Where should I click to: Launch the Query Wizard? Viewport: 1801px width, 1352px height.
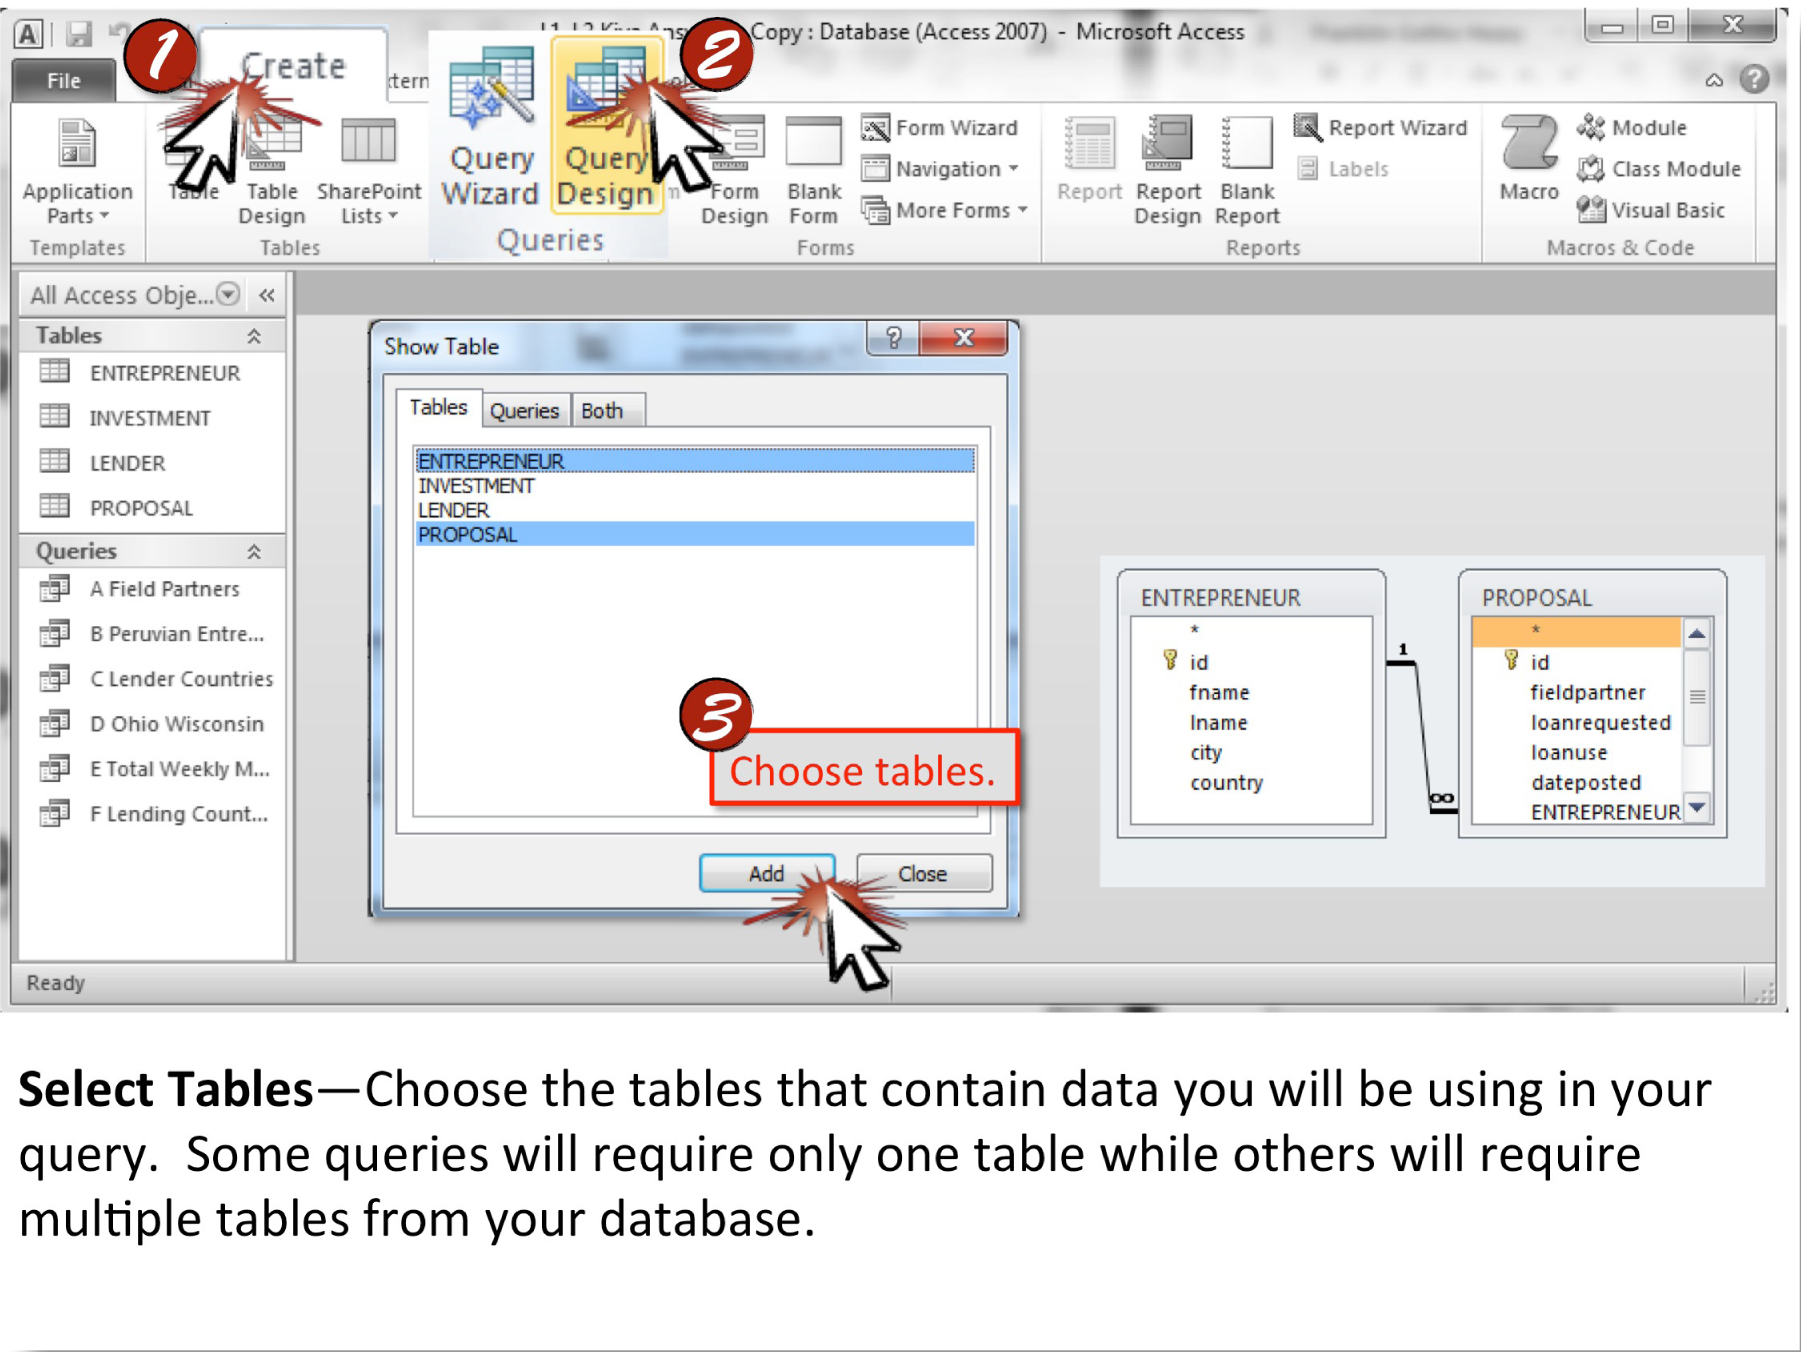490,128
